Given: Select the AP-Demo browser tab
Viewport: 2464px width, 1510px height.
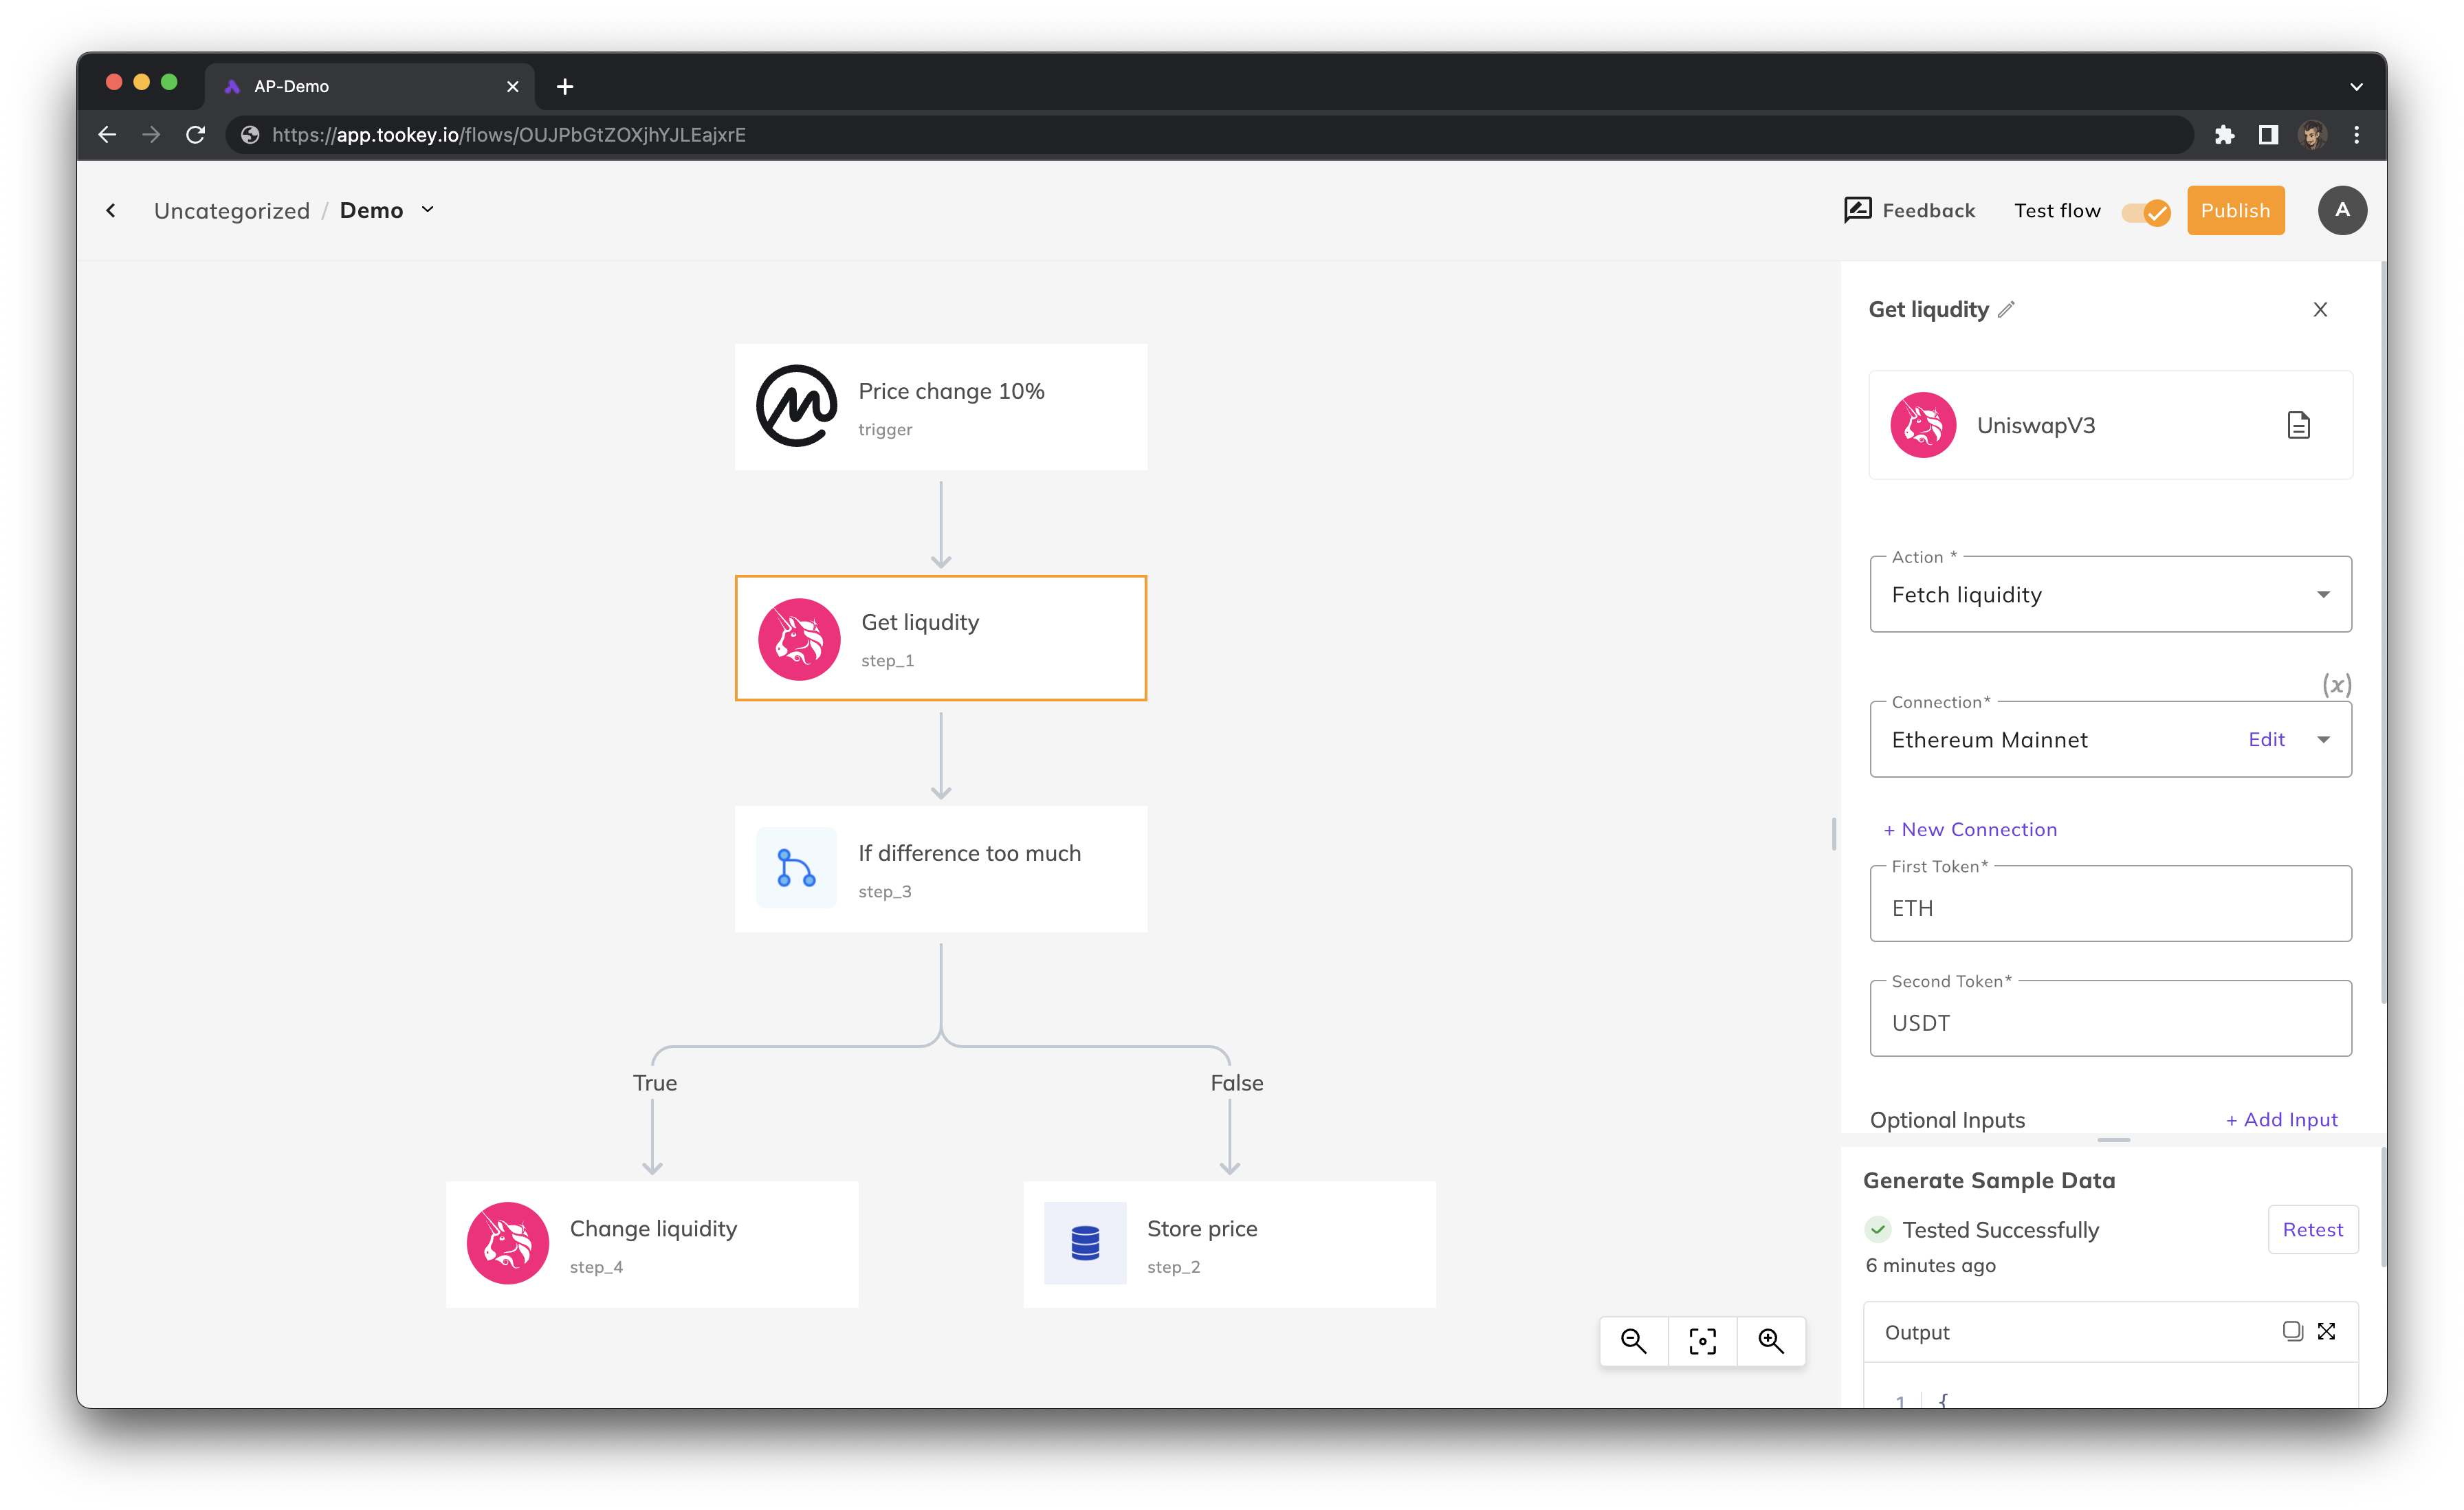Looking at the screenshot, I should [x=370, y=86].
